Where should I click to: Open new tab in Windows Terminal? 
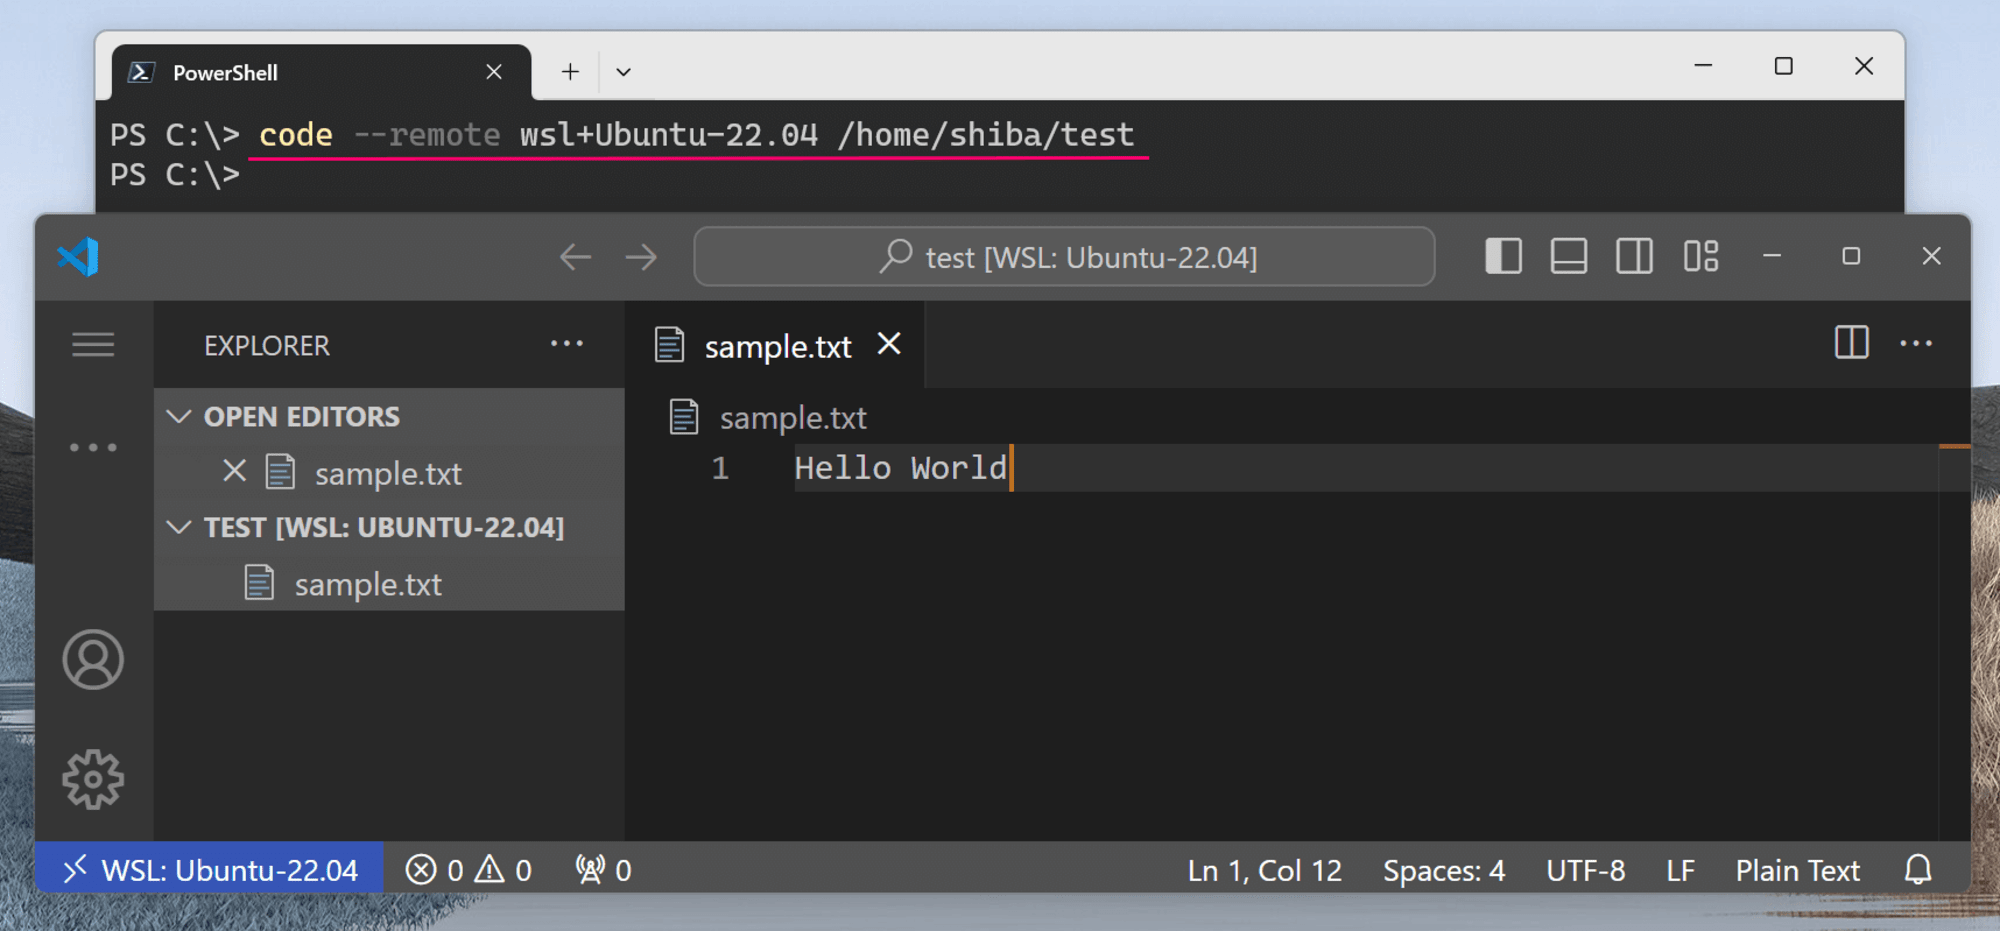570,72
